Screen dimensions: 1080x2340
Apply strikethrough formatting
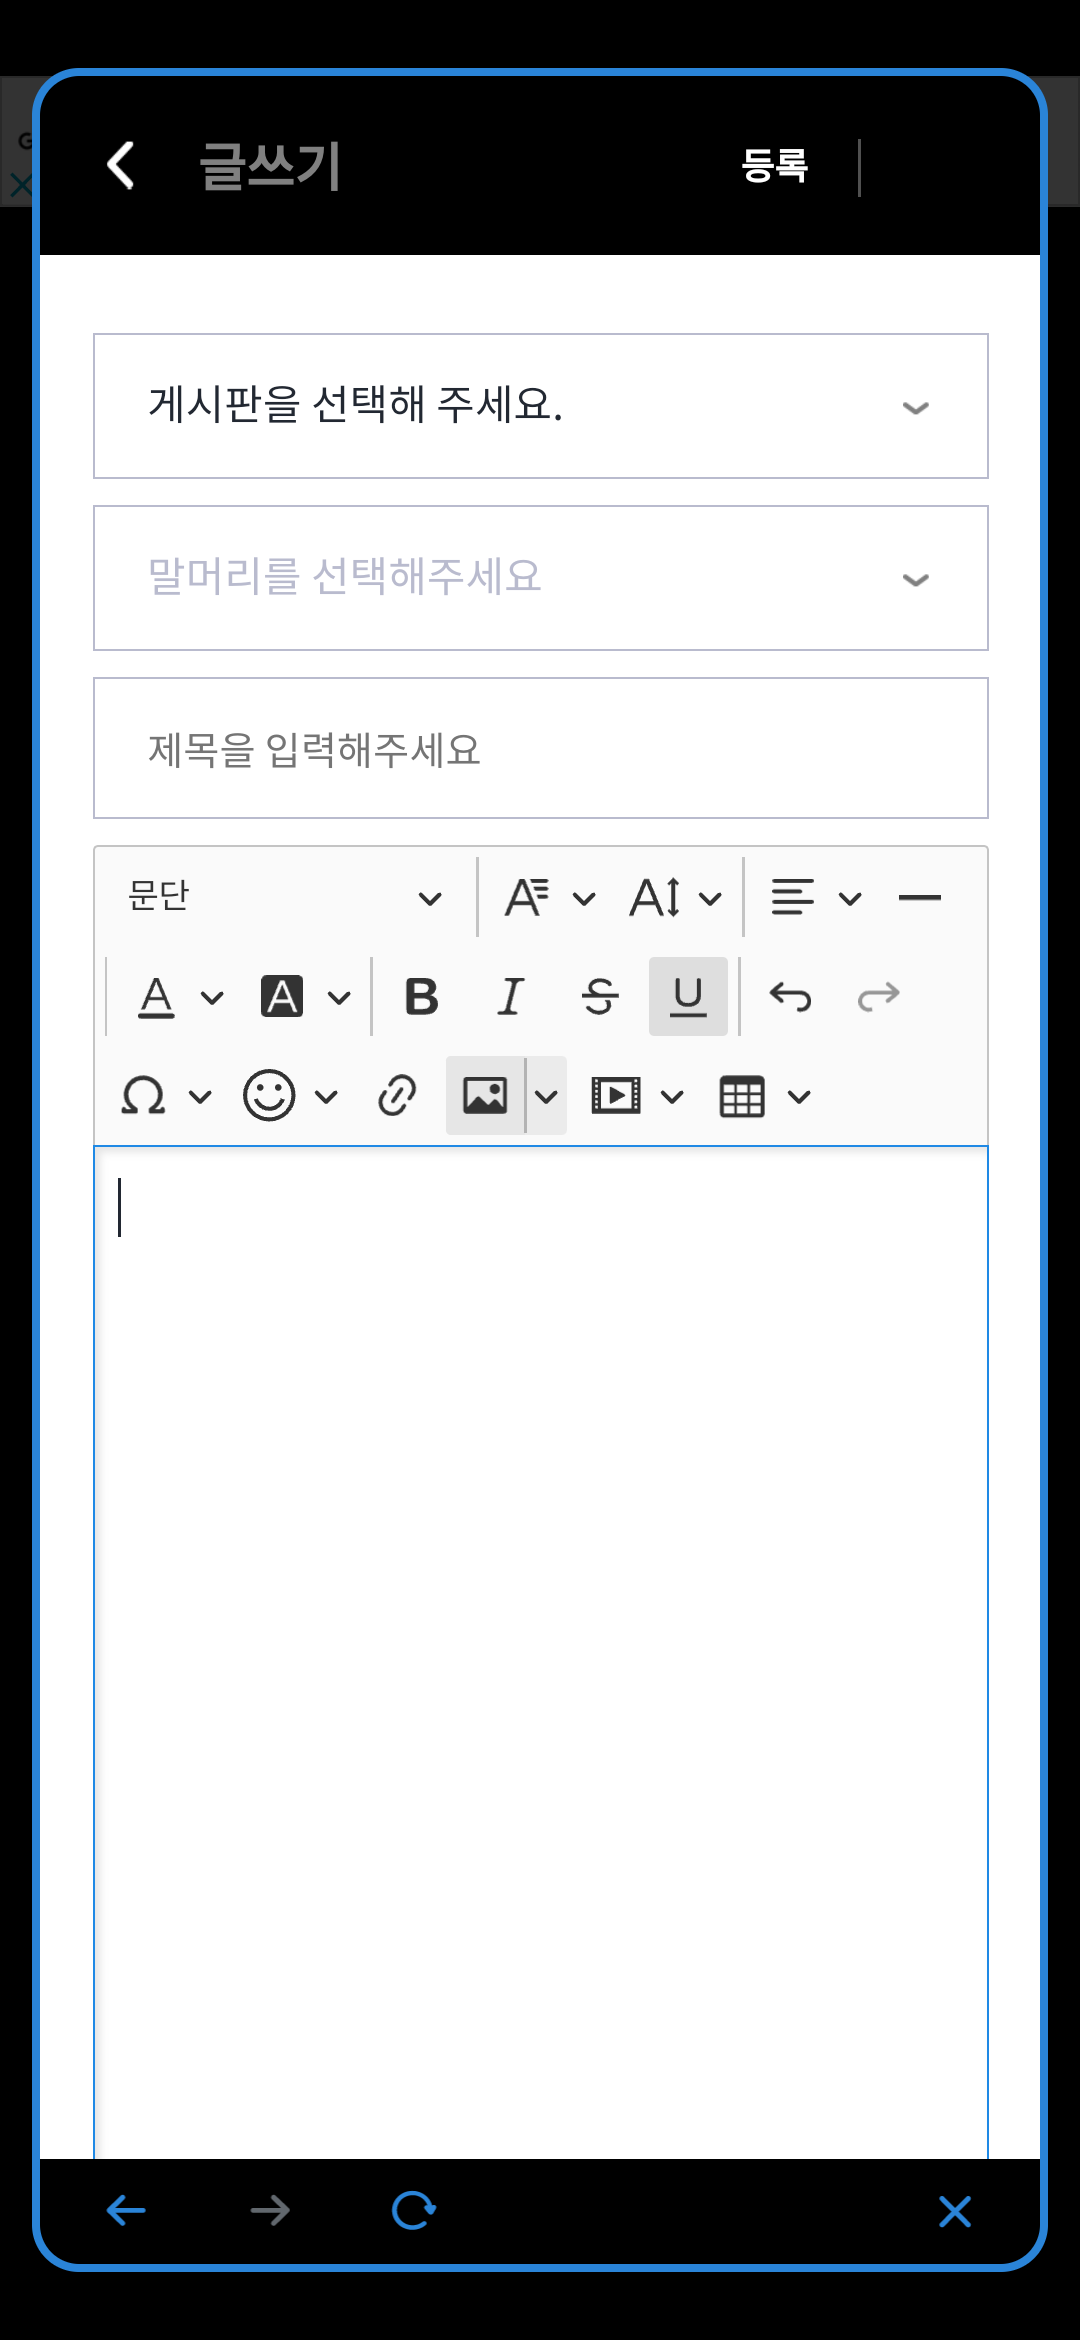(599, 996)
